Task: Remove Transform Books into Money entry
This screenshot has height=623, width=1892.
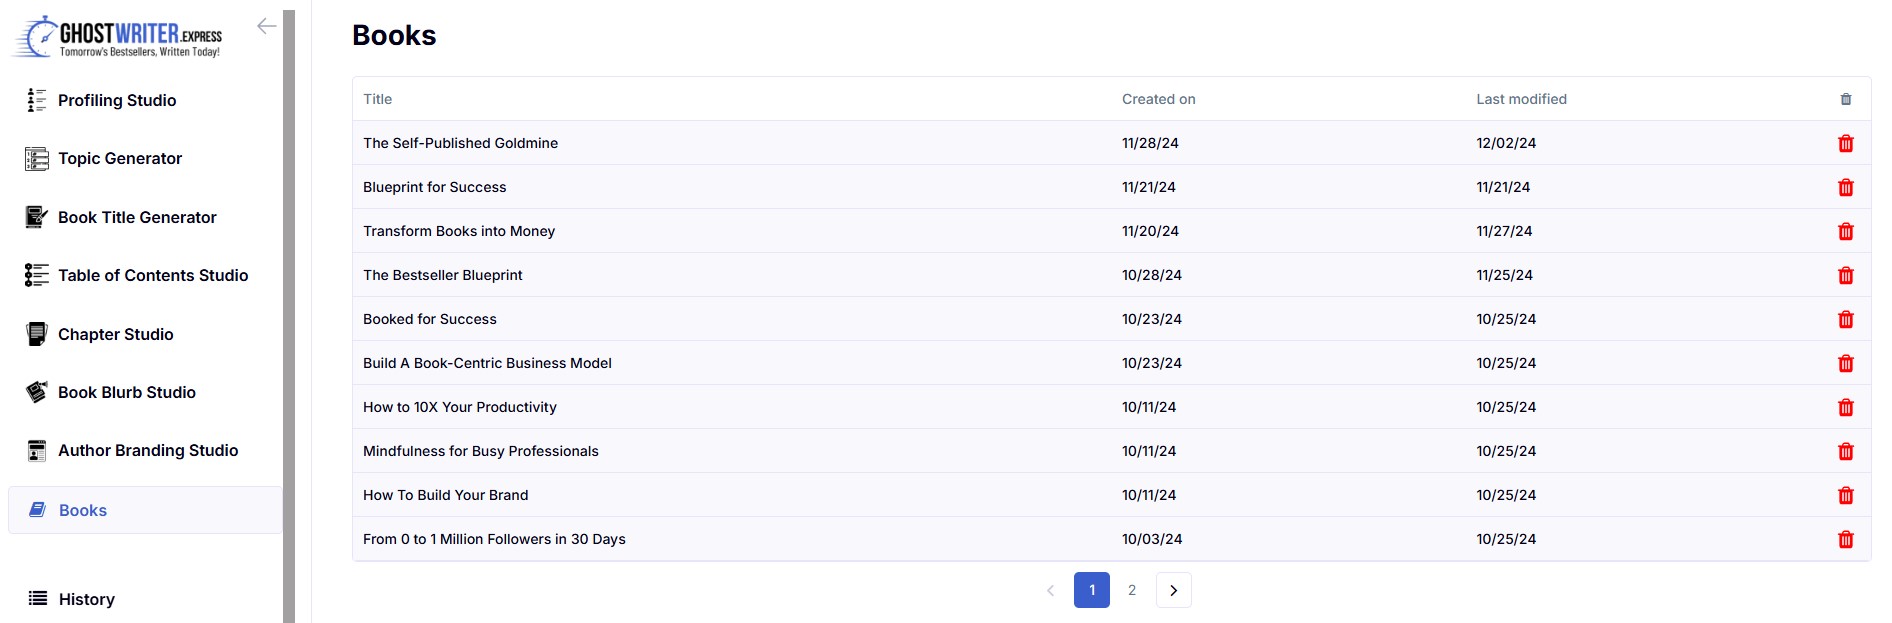Action: coord(1846,231)
